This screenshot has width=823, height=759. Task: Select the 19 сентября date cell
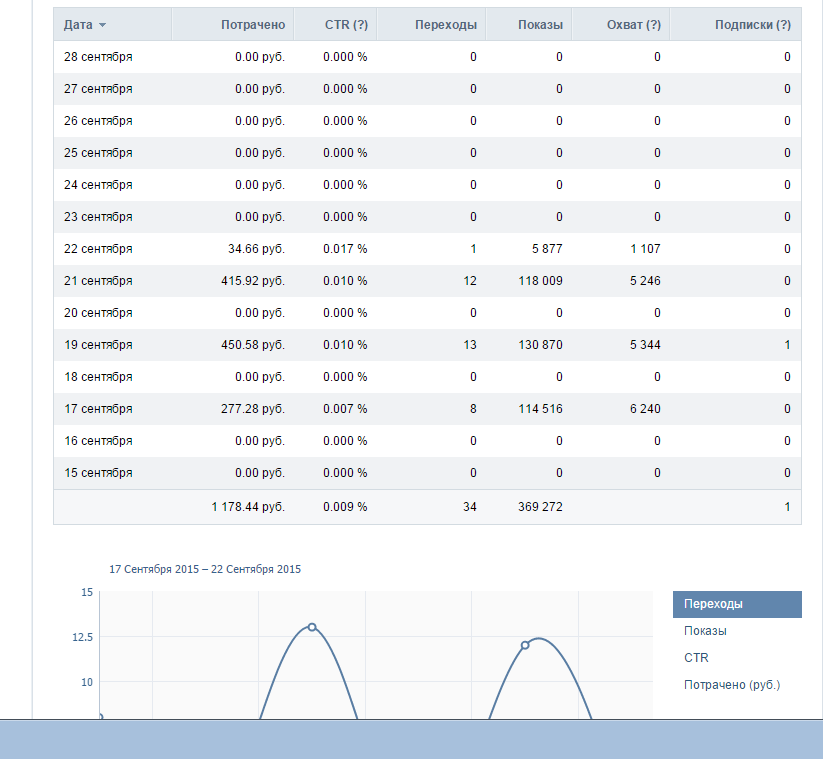tap(98, 345)
